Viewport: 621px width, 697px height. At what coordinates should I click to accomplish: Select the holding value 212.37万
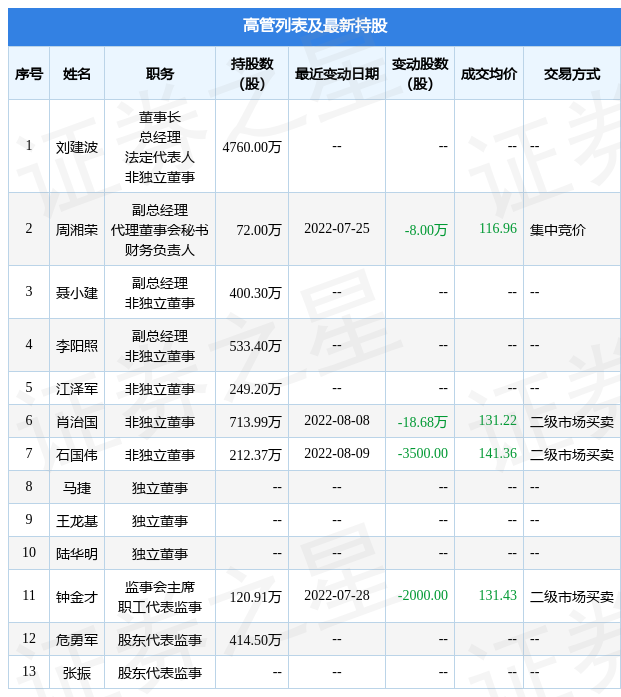pyautogui.click(x=256, y=455)
